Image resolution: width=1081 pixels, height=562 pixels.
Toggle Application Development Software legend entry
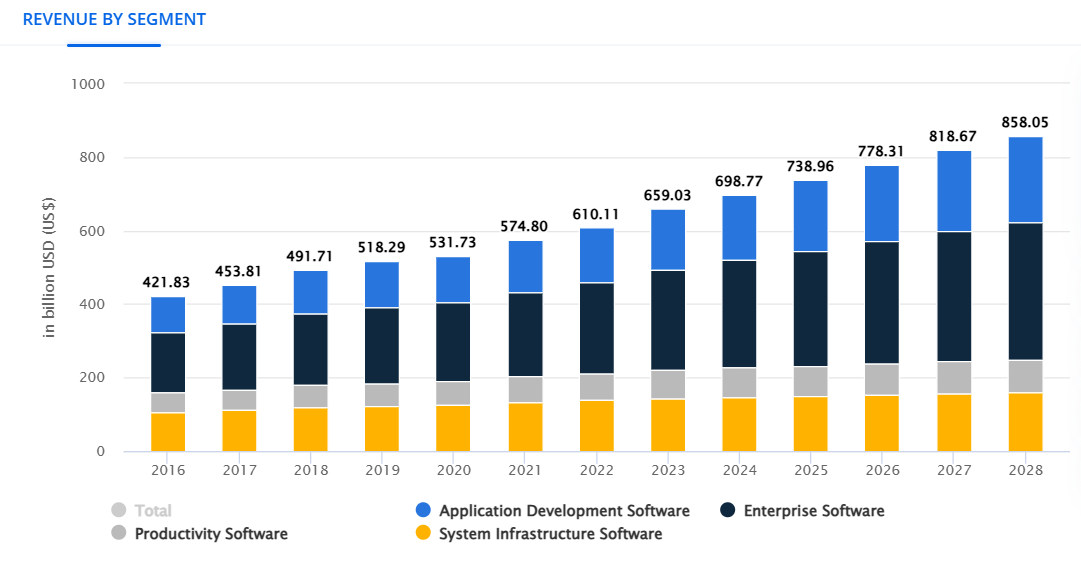[x=564, y=511]
